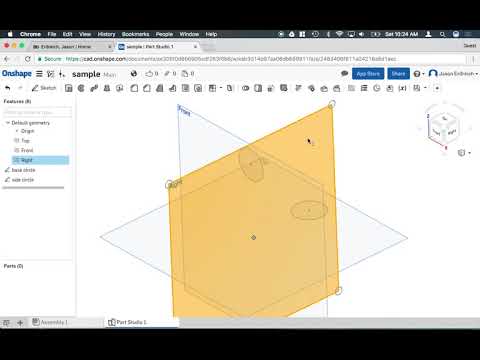
Task: Select the Thicken tool
Action: (119, 88)
